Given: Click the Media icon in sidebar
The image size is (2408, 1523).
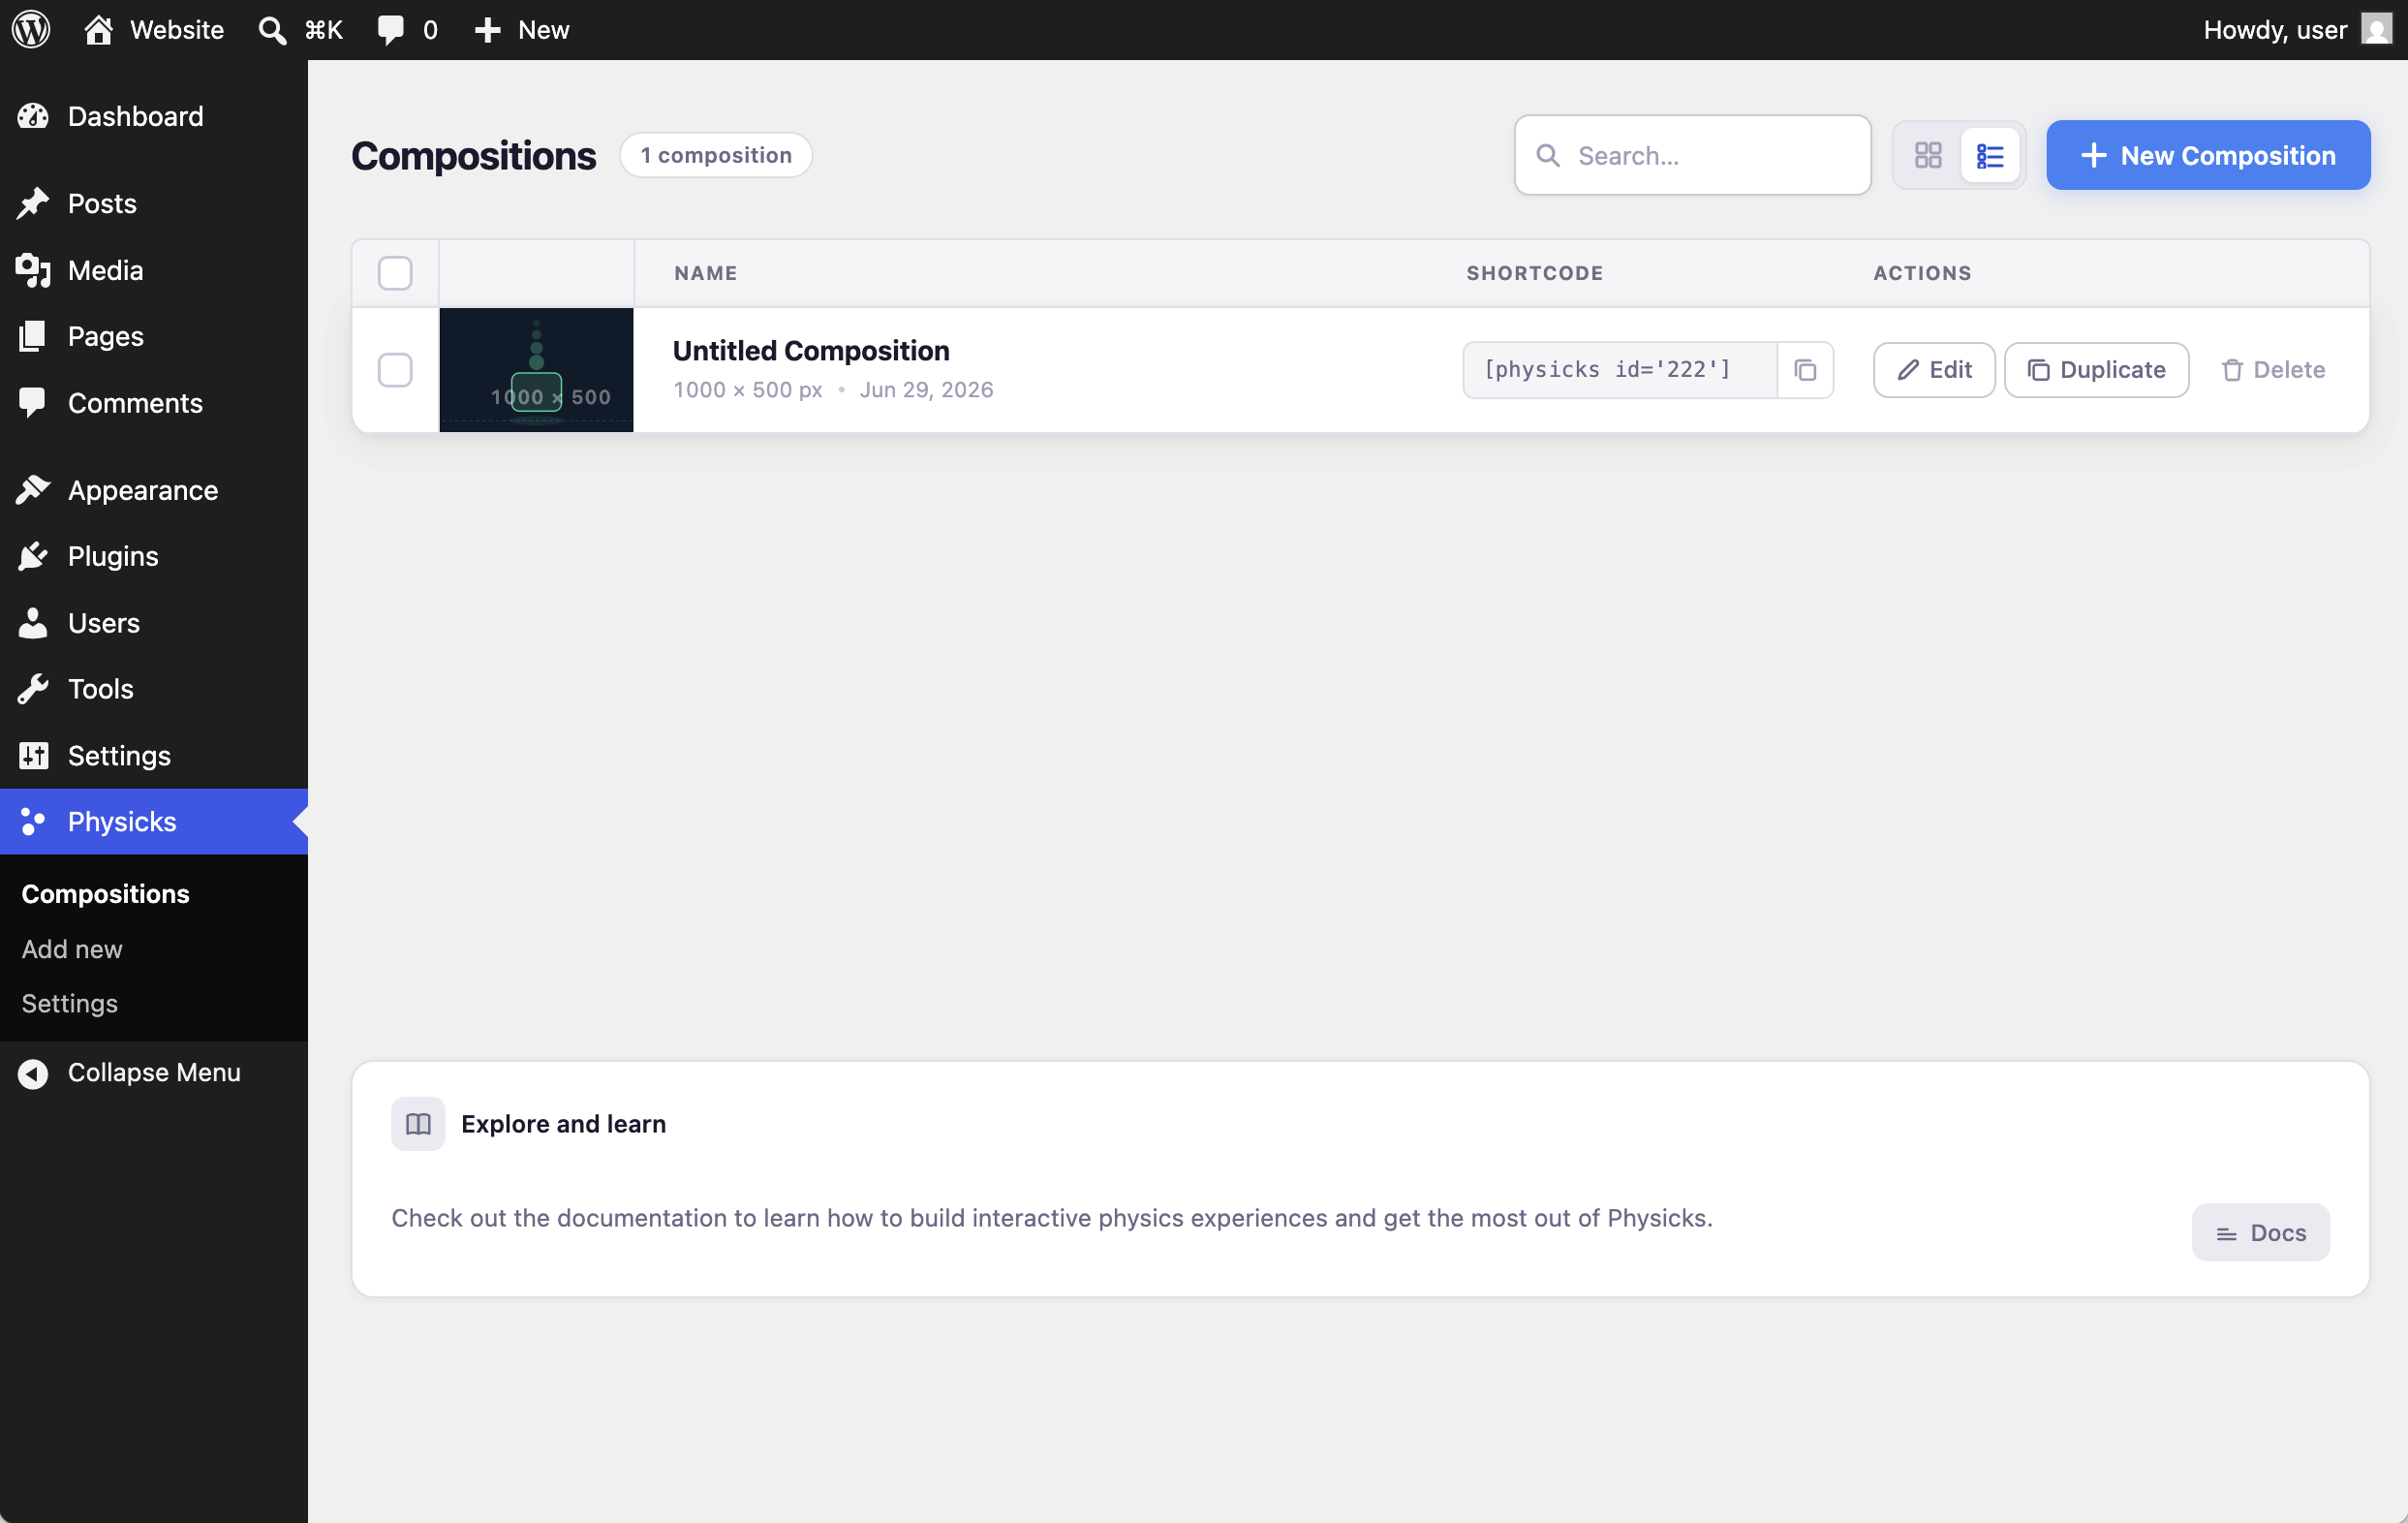Looking at the screenshot, I should [x=33, y=270].
